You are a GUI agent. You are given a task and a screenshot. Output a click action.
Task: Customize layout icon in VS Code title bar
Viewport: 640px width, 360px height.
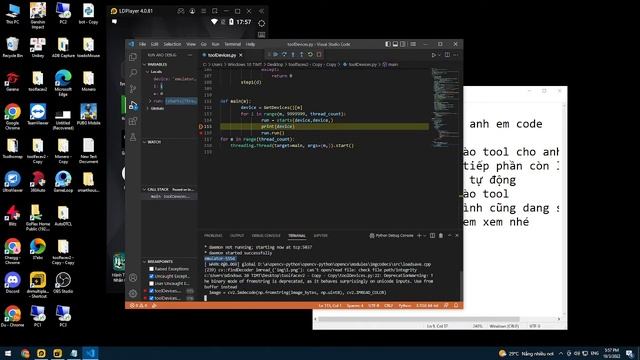(413, 44)
